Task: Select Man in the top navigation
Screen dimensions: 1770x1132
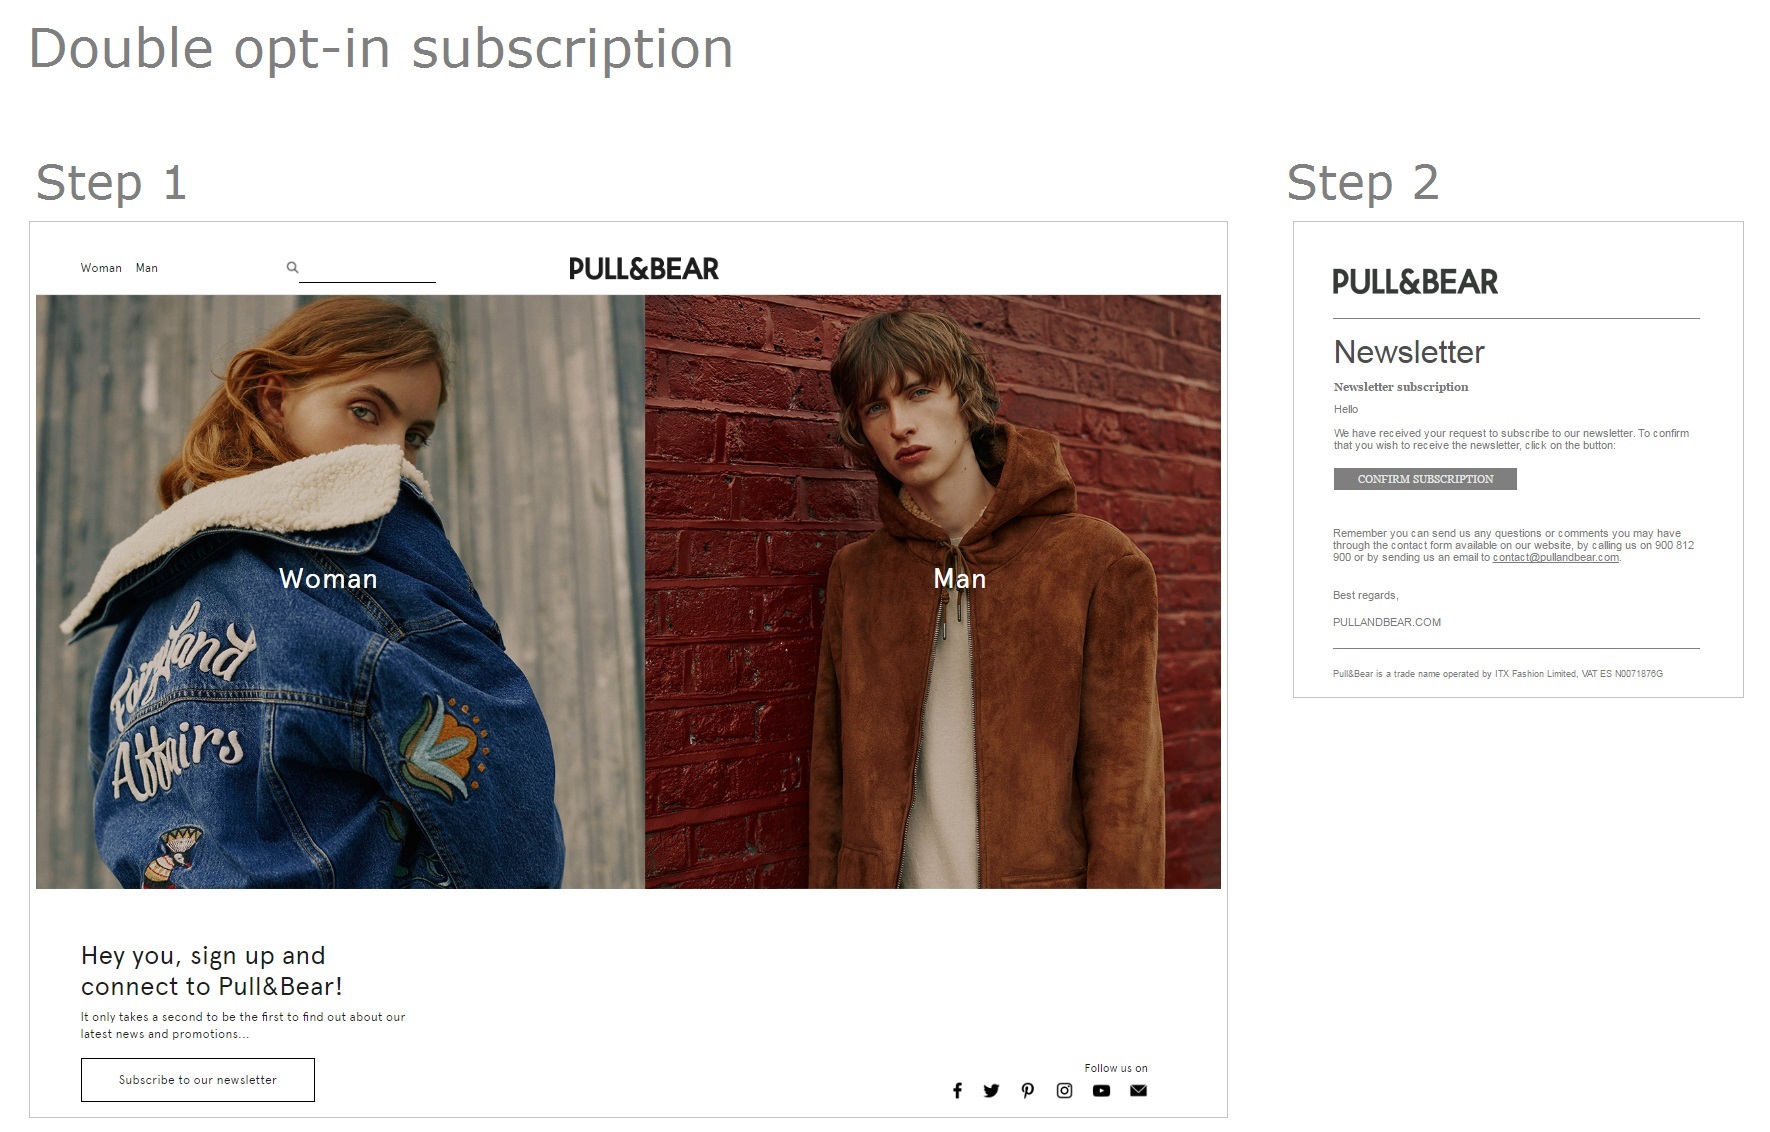Action: click(147, 268)
